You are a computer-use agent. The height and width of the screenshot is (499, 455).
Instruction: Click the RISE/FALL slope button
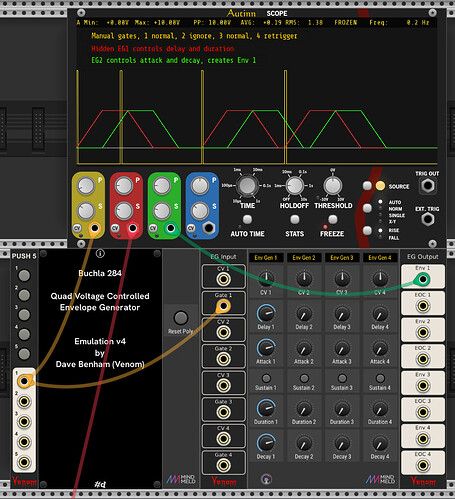[367, 230]
